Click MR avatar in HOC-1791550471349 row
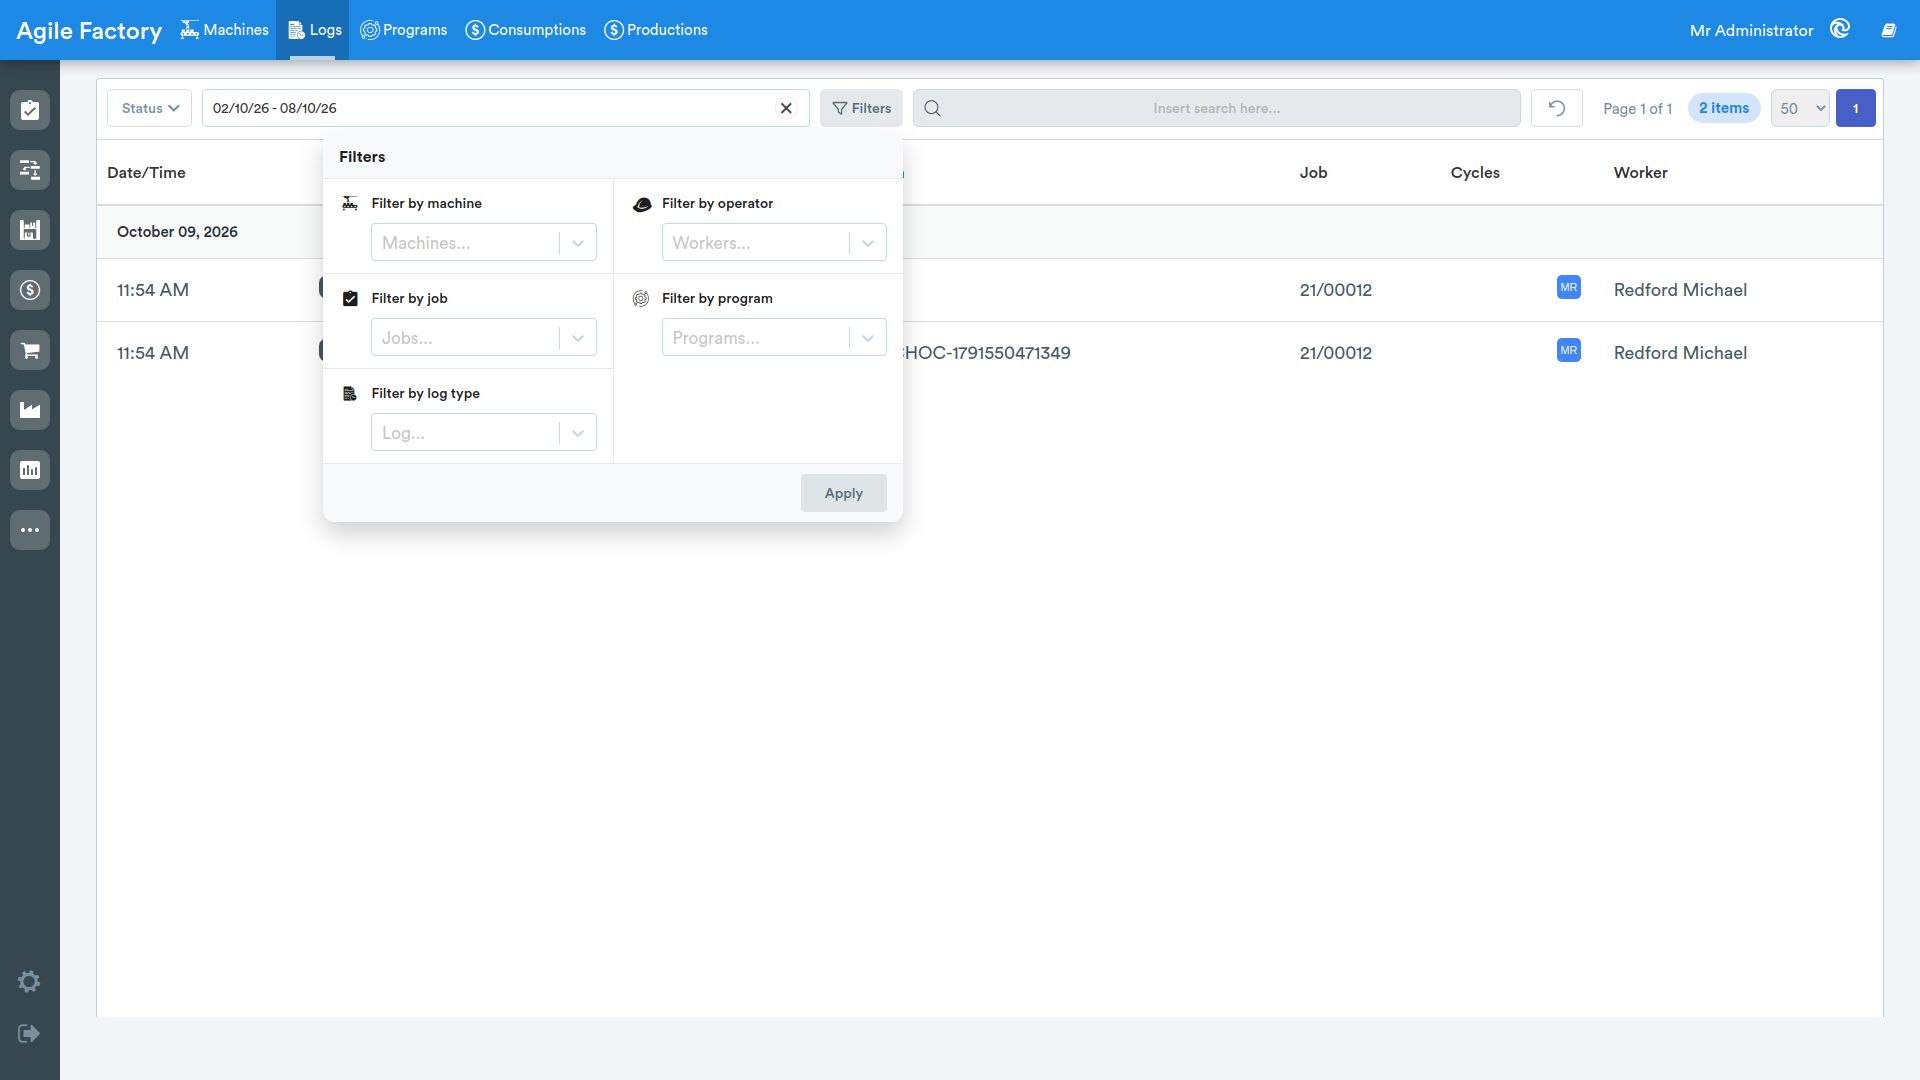The height and width of the screenshot is (1080, 1920). 1569,350
